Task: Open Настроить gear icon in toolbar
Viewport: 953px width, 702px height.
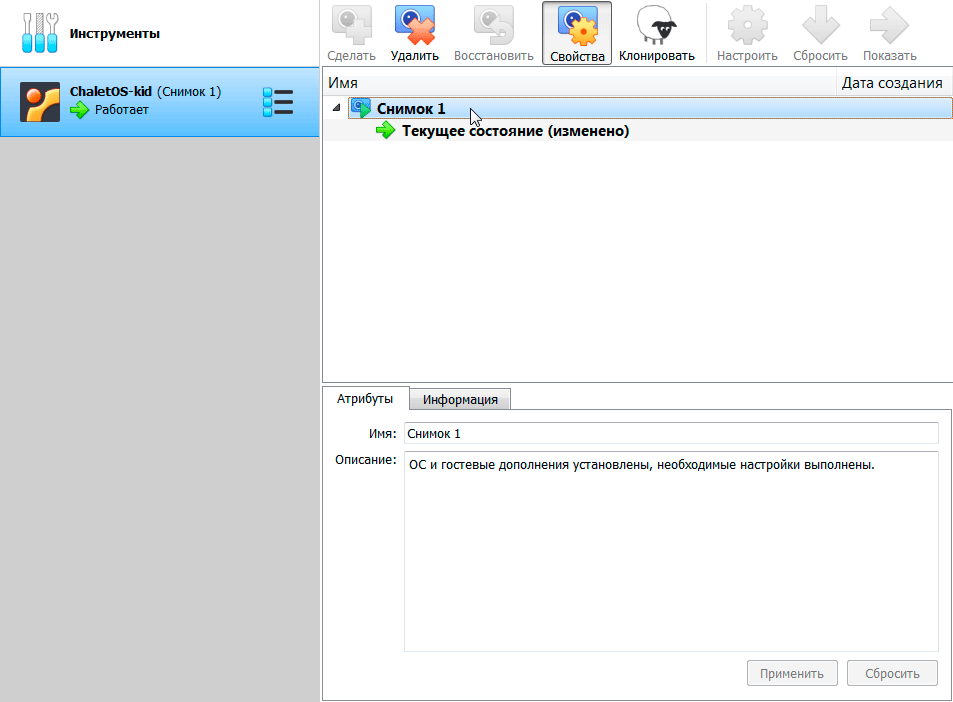Action: 747,26
